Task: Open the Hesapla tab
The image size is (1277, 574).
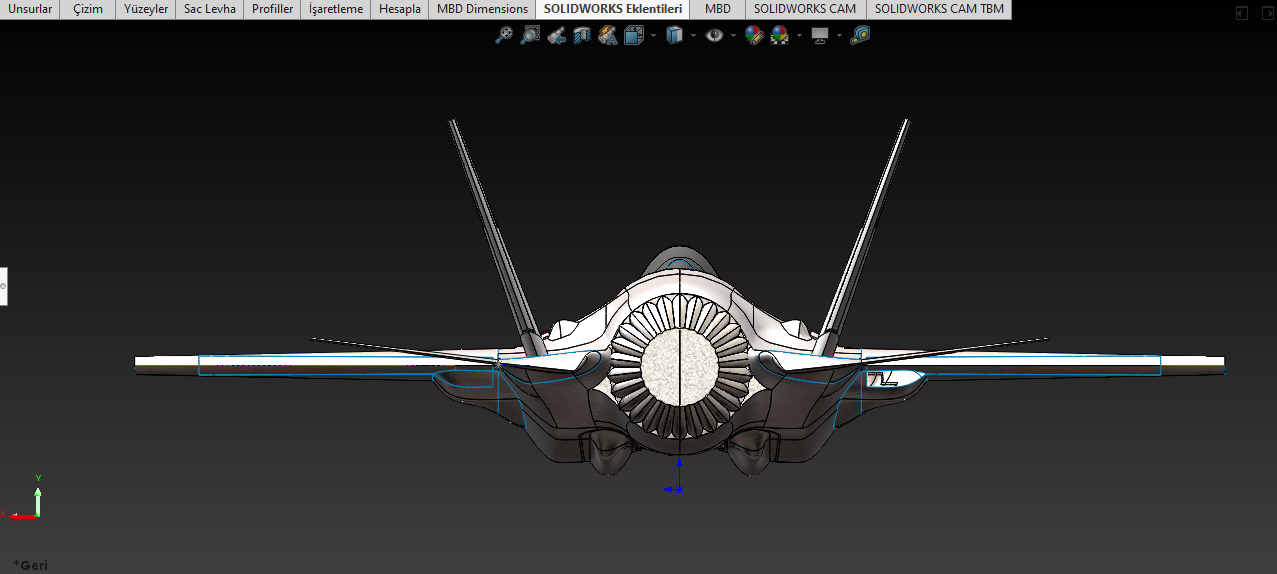Action: pos(400,9)
